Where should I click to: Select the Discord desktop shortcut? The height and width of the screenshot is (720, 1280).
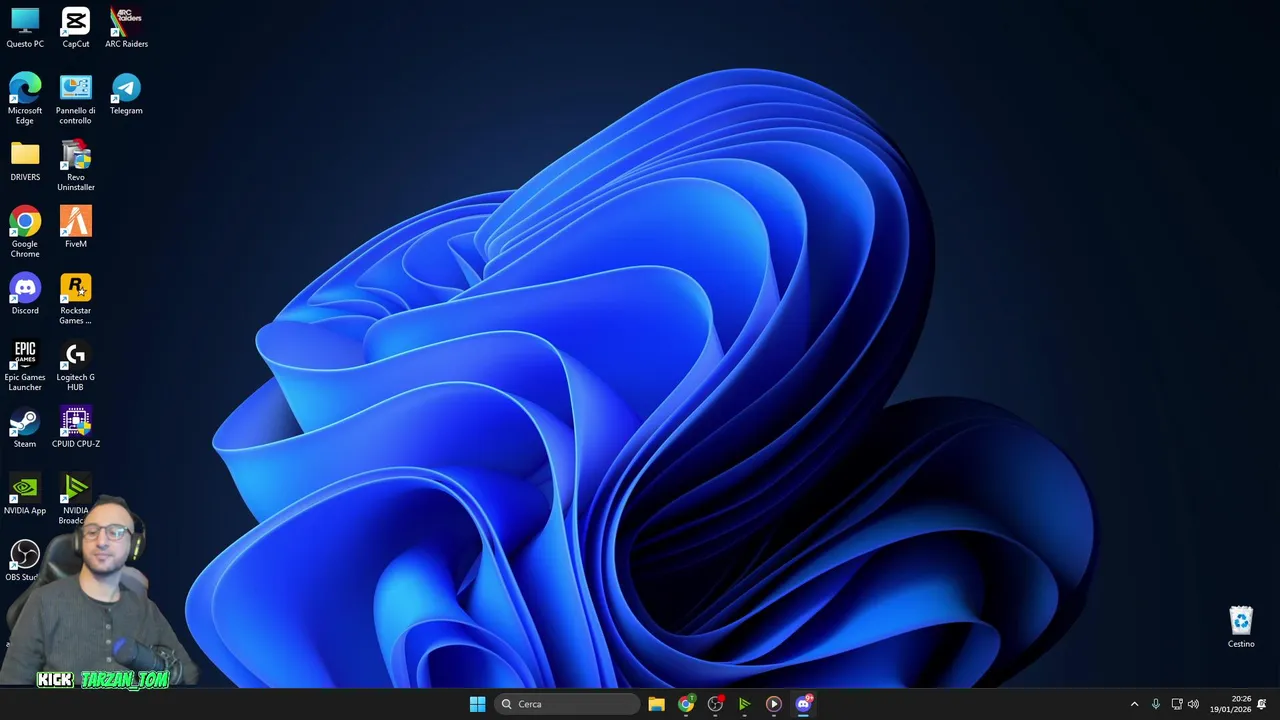(25, 294)
